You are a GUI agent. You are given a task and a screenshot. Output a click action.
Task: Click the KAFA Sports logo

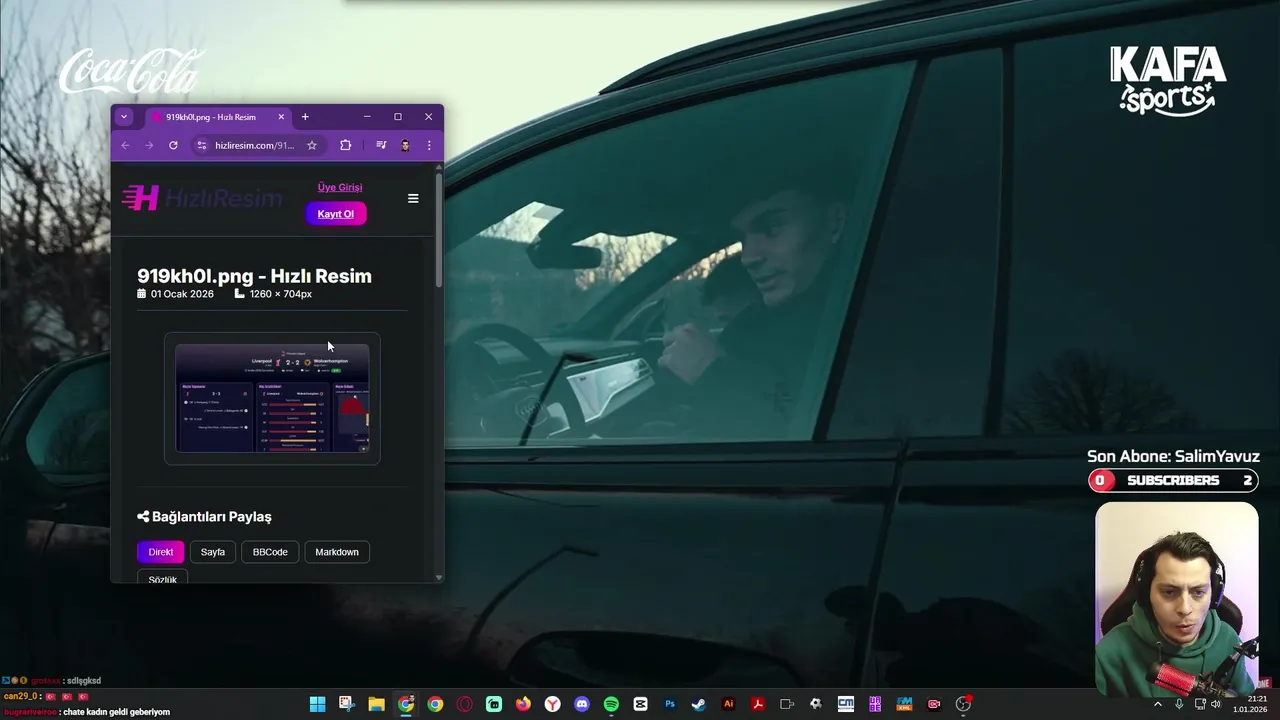[x=1167, y=80]
